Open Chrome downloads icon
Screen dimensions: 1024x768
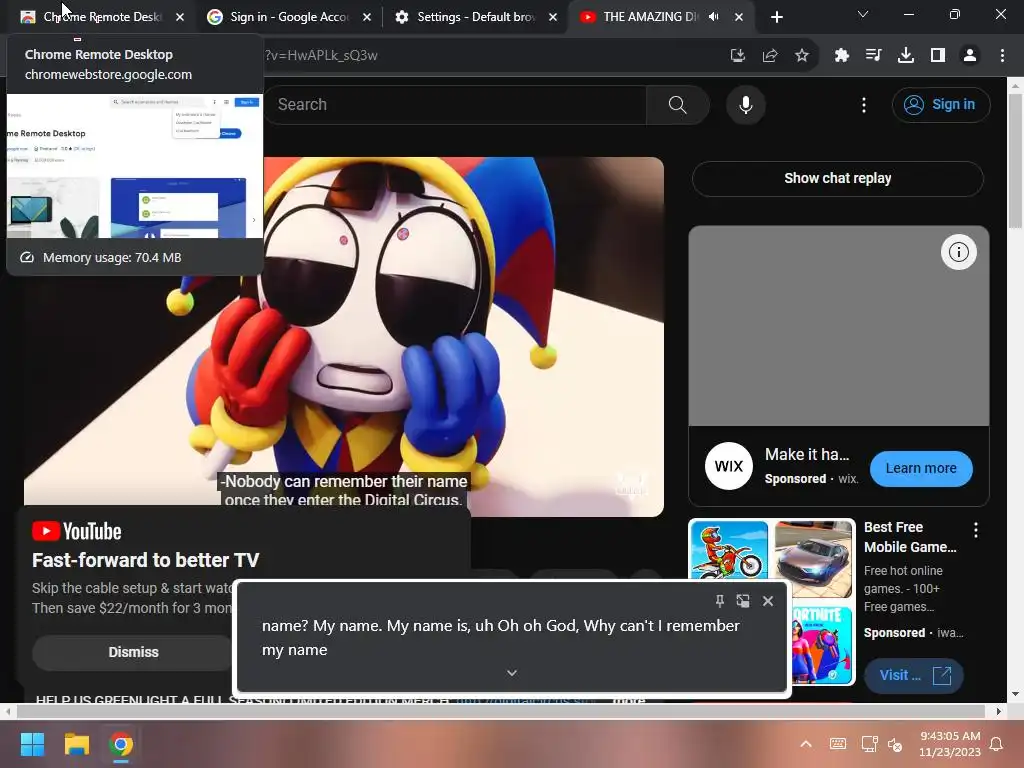[x=906, y=56]
